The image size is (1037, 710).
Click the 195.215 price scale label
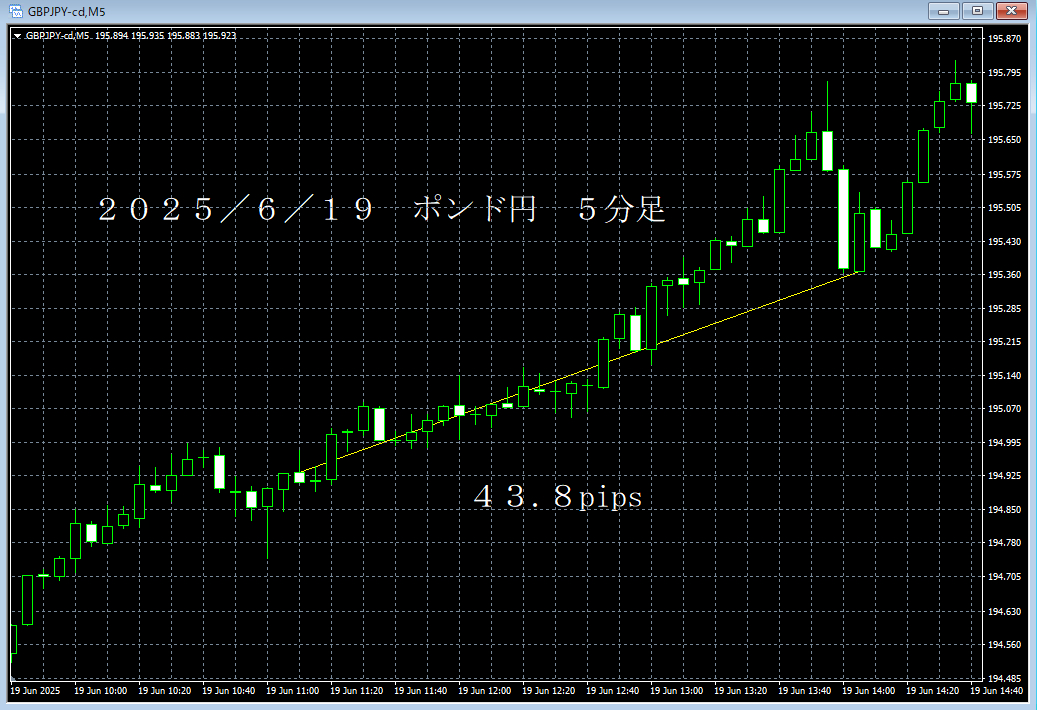coord(1004,342)
